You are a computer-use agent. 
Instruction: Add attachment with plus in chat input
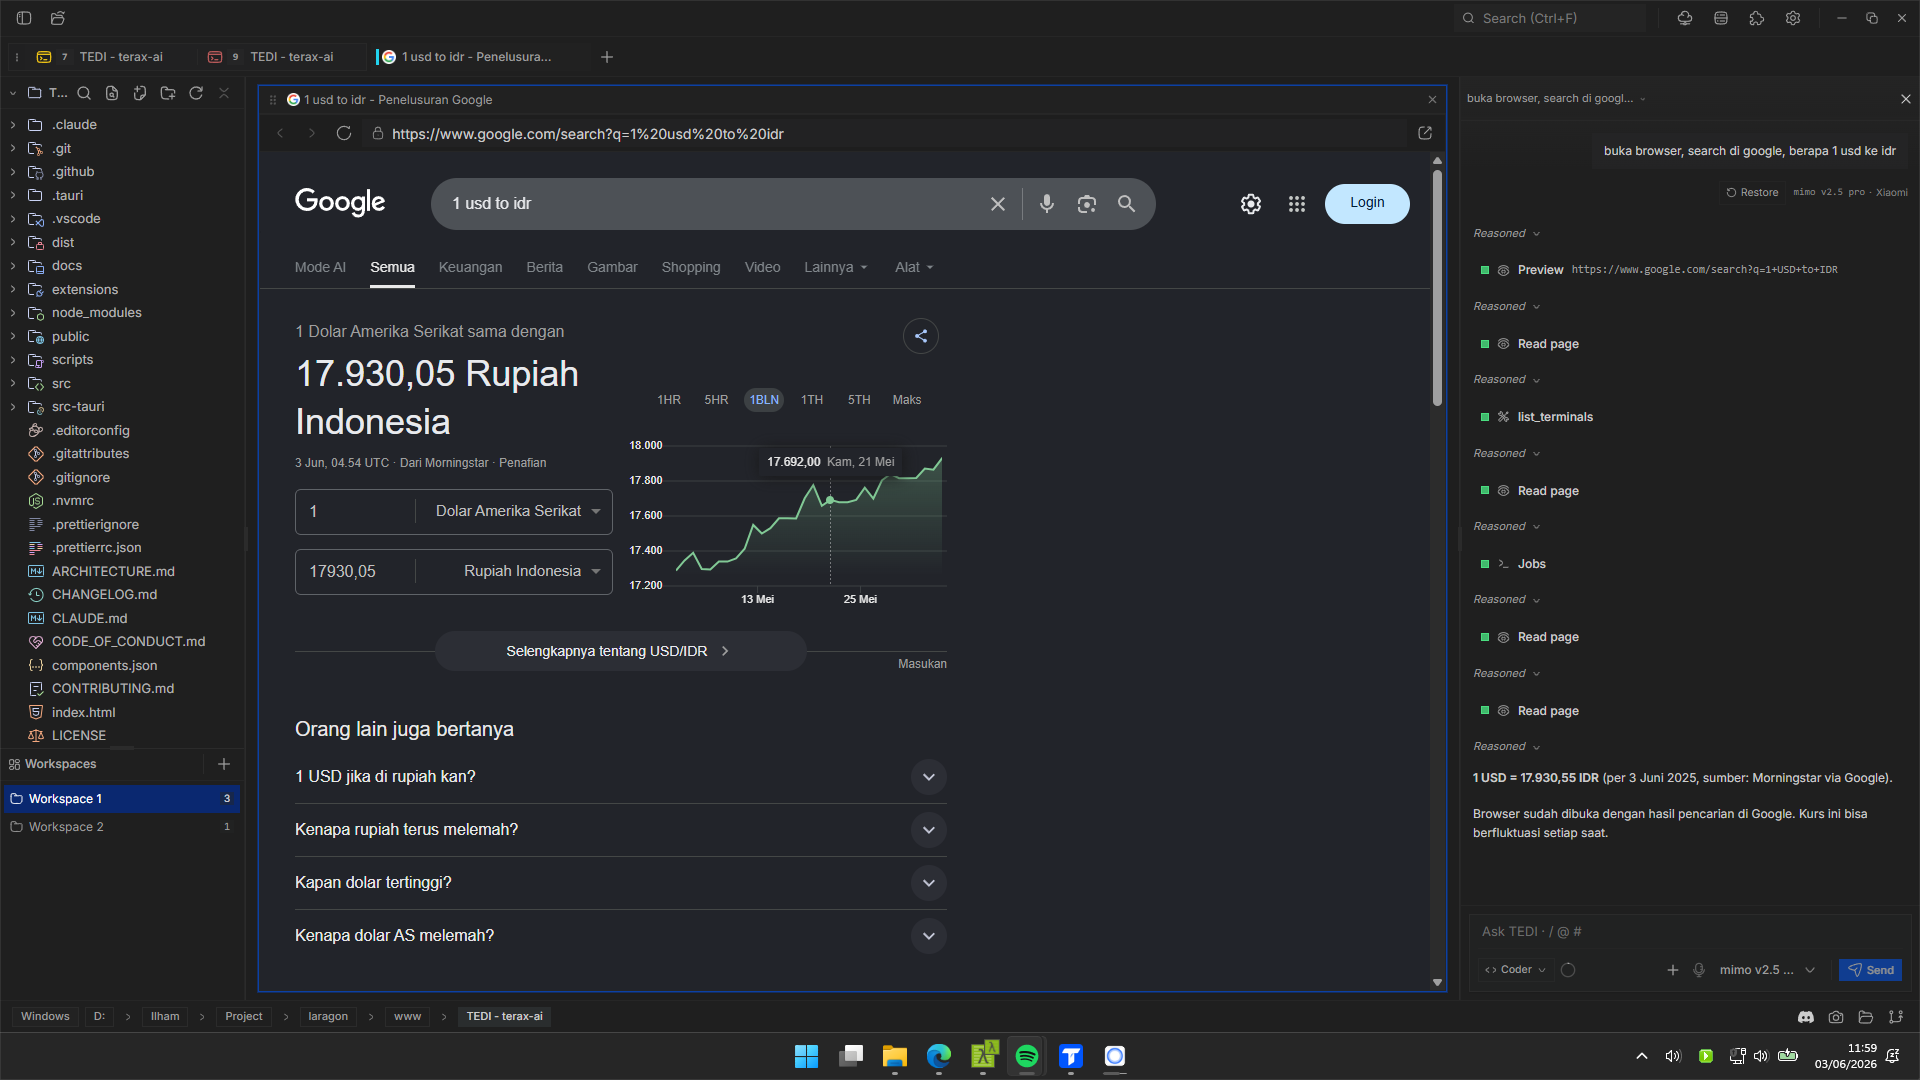tap(1673, 970)
